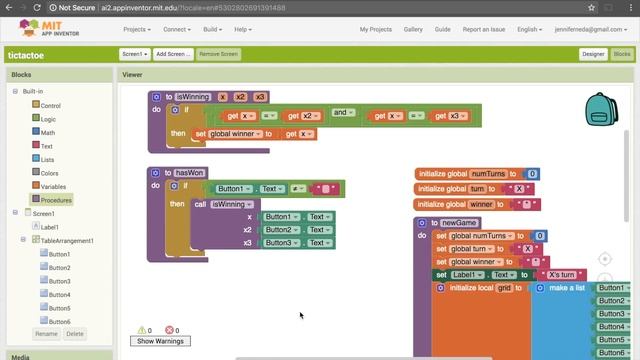
Task: Collapse the Screen1 tree node
Action: (x=15, y=213)
